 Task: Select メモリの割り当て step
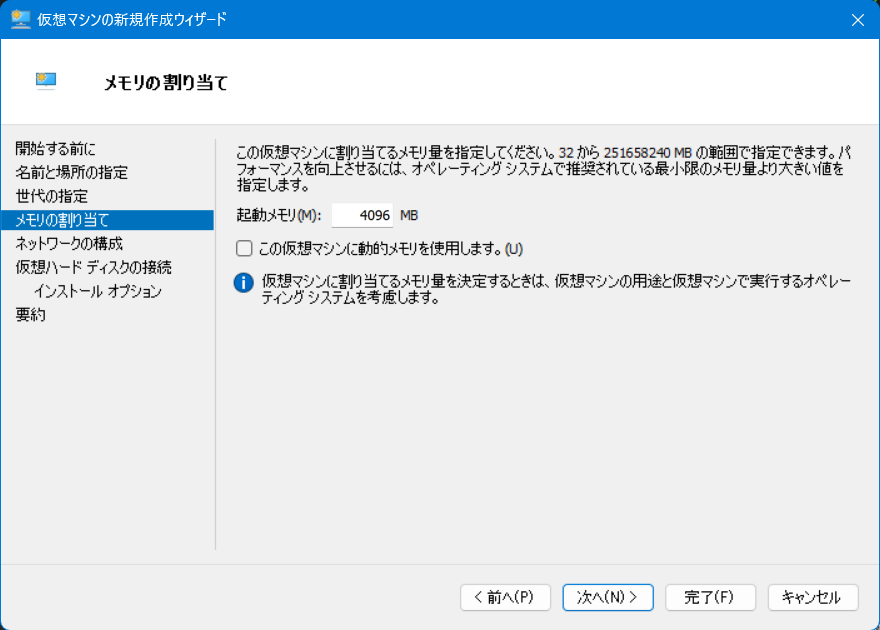(63, 220)
